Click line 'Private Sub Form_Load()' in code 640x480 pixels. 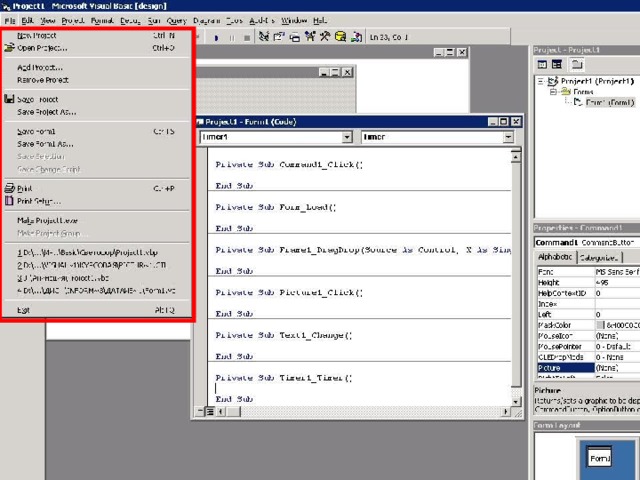(276, 207)
